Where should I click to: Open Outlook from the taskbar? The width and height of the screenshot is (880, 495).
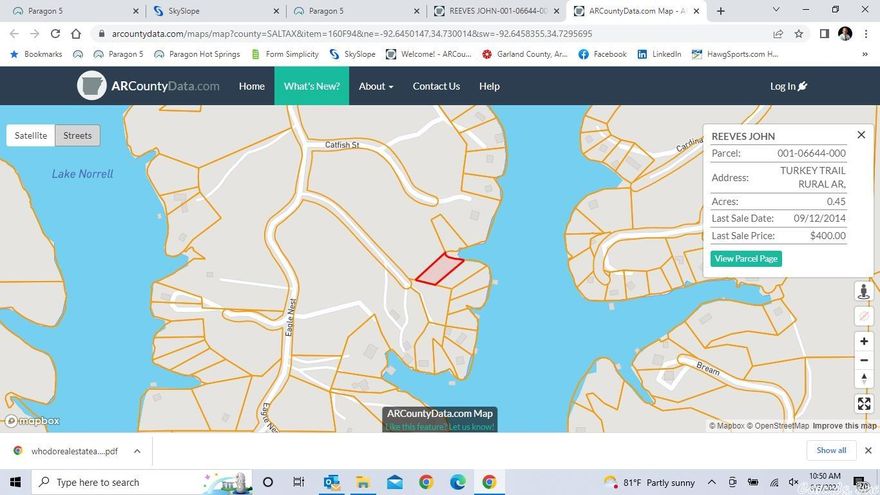click(x=331, y=482)
